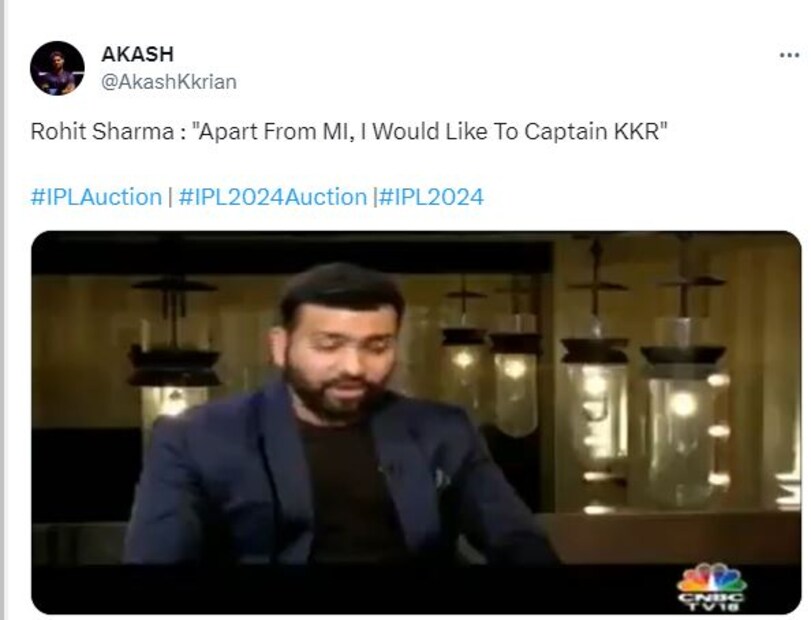The image size is (811, 620).
Task: Click empty area right of the @AkashKkrian handle
Action: pos(507,82)
